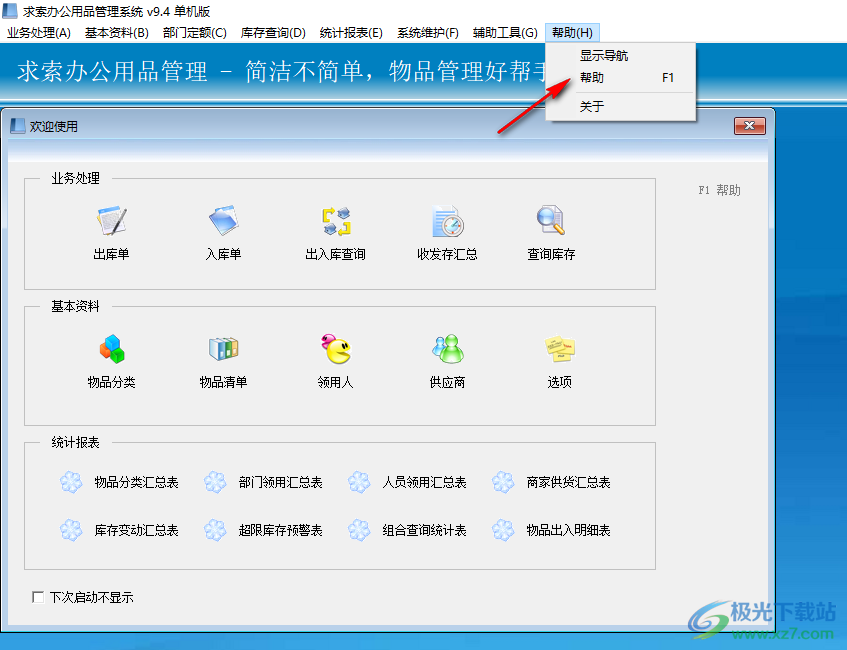Screen dimensions: 847x650
Task: Open the 物品出入明细表 report link
Action: coord(568,530)
